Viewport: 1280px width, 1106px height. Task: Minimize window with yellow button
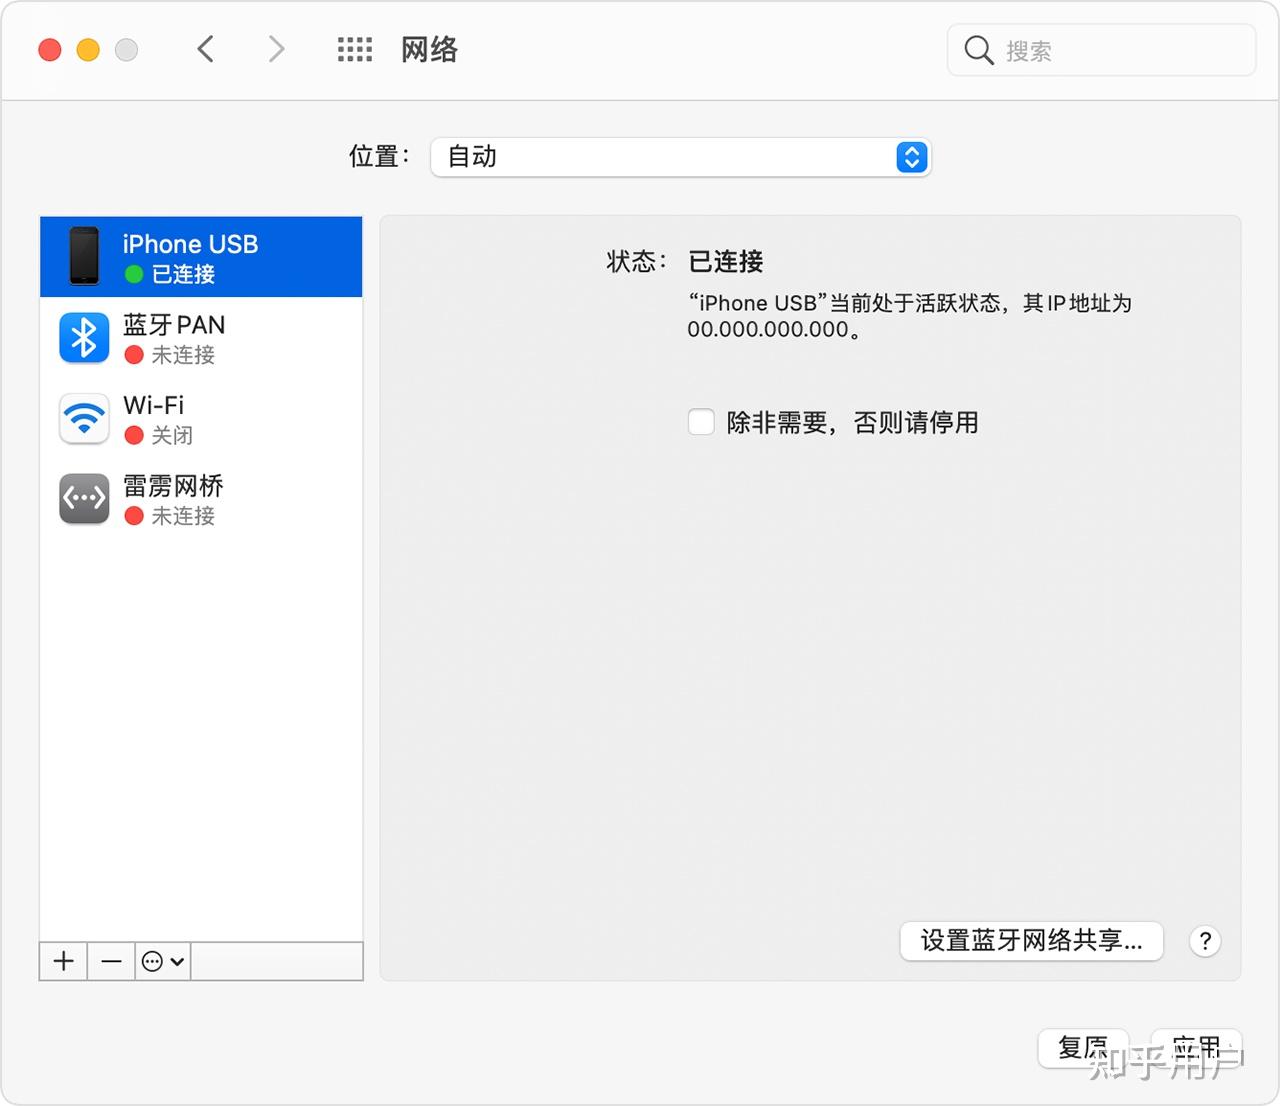click(88, 50)
